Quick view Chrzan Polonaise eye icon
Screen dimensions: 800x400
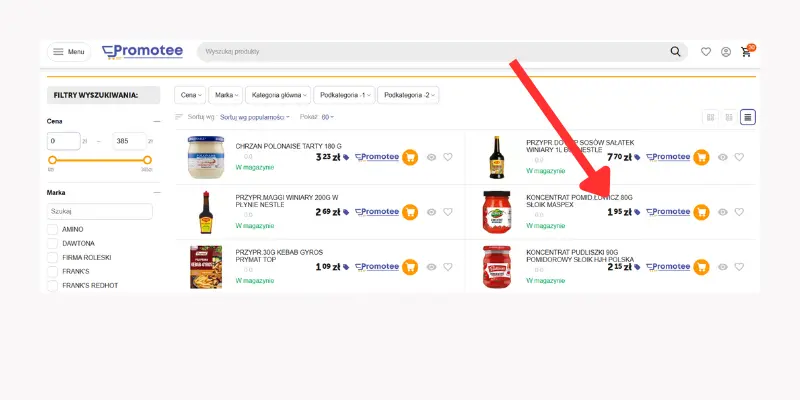(x=432, y=157)
